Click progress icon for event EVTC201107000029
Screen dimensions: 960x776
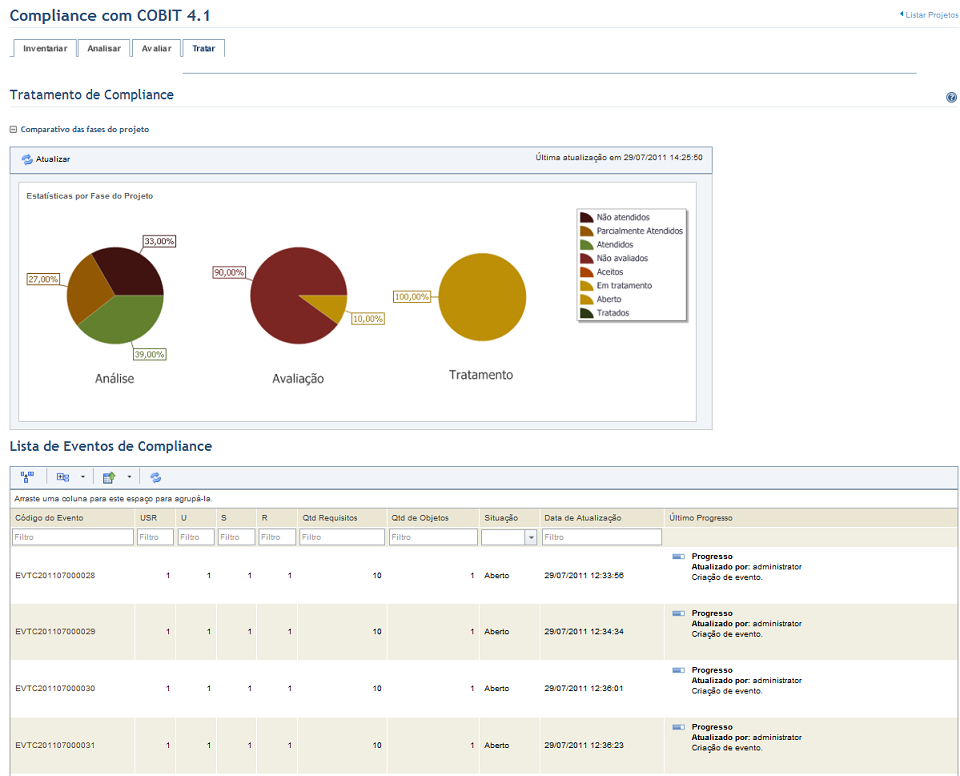point(678,613)
